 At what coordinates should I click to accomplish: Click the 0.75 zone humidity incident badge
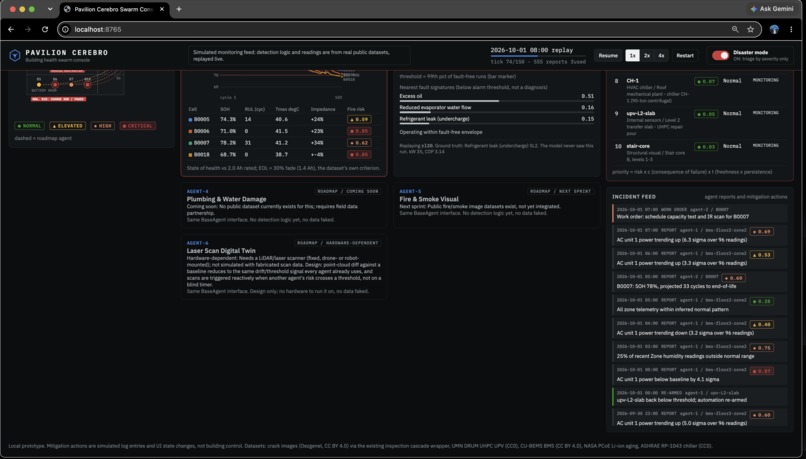pyautogui.click(x=761, y=348)
